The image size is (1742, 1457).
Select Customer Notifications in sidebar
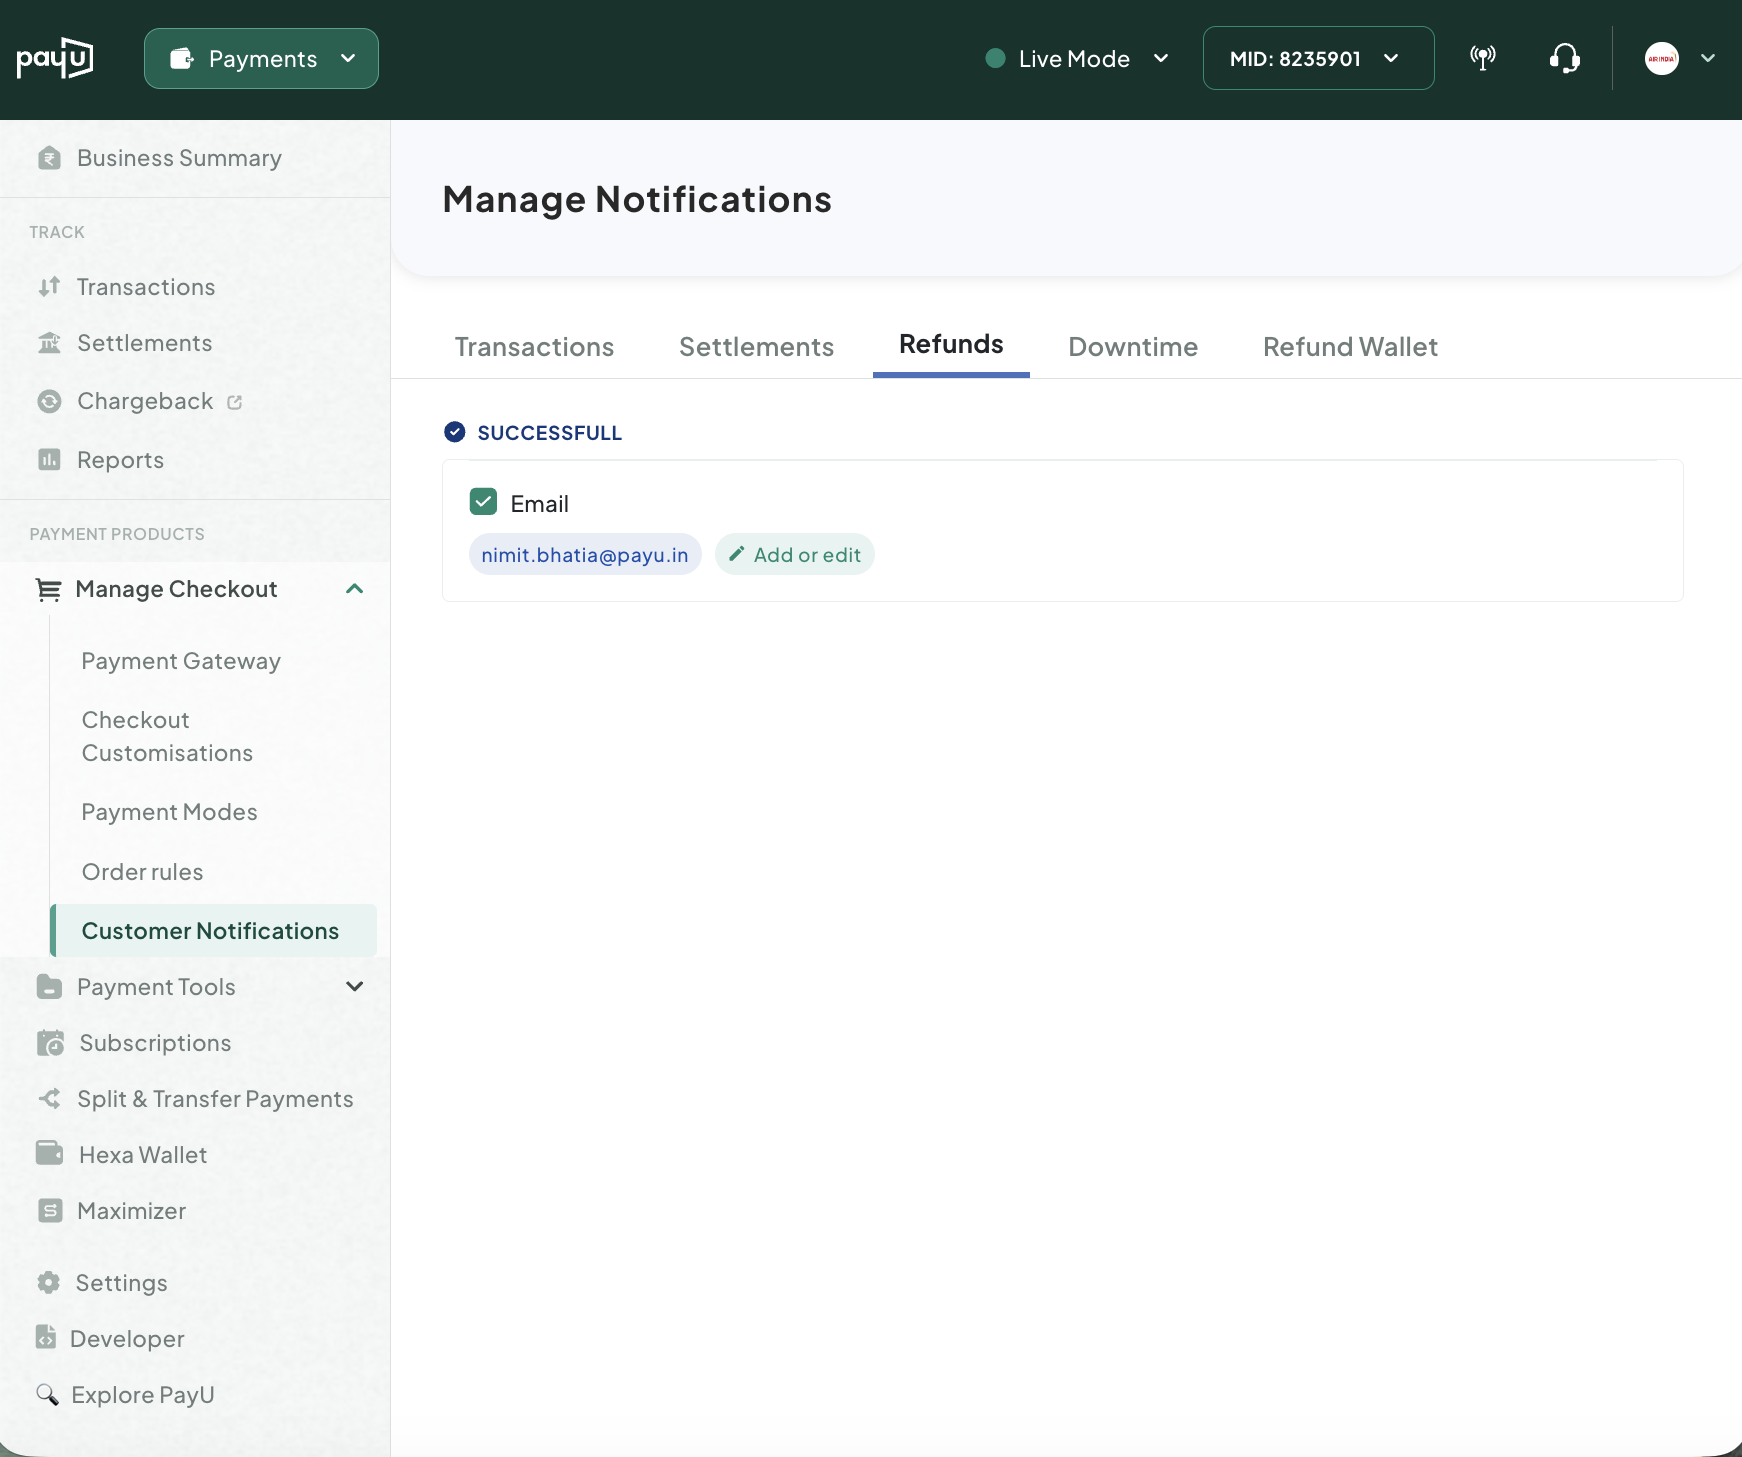click(214, 930)
